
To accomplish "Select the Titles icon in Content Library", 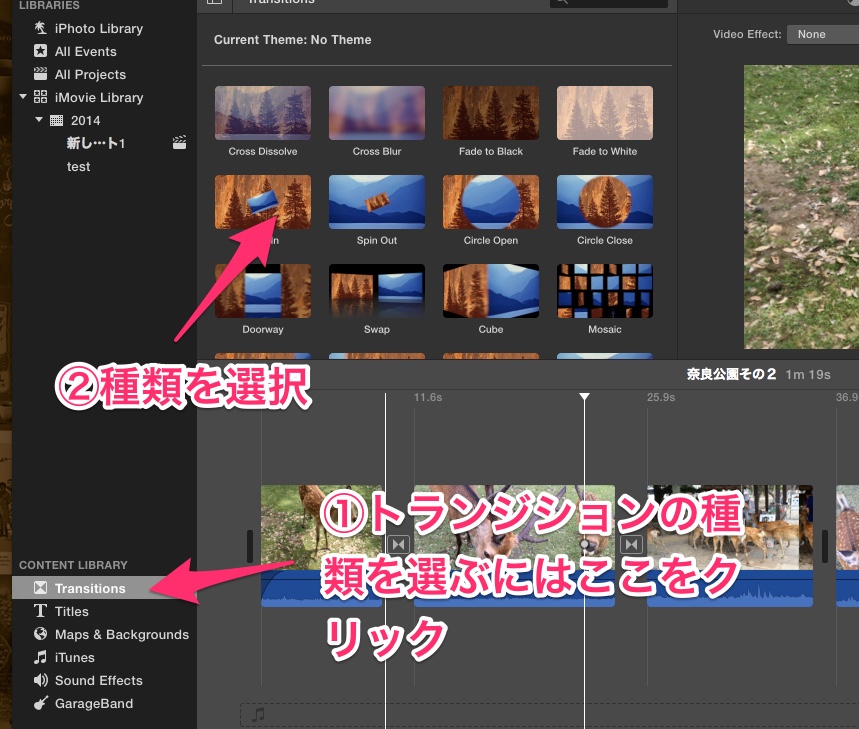I will pos(40,611).
